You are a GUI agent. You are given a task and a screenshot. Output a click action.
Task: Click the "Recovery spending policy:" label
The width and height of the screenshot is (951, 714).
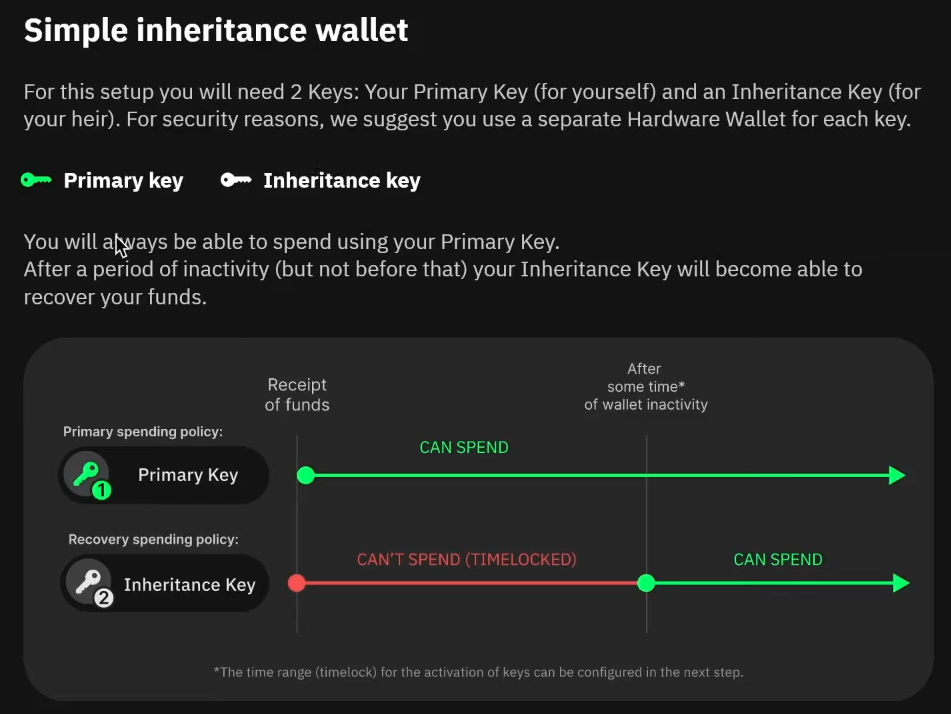(153, 540)
